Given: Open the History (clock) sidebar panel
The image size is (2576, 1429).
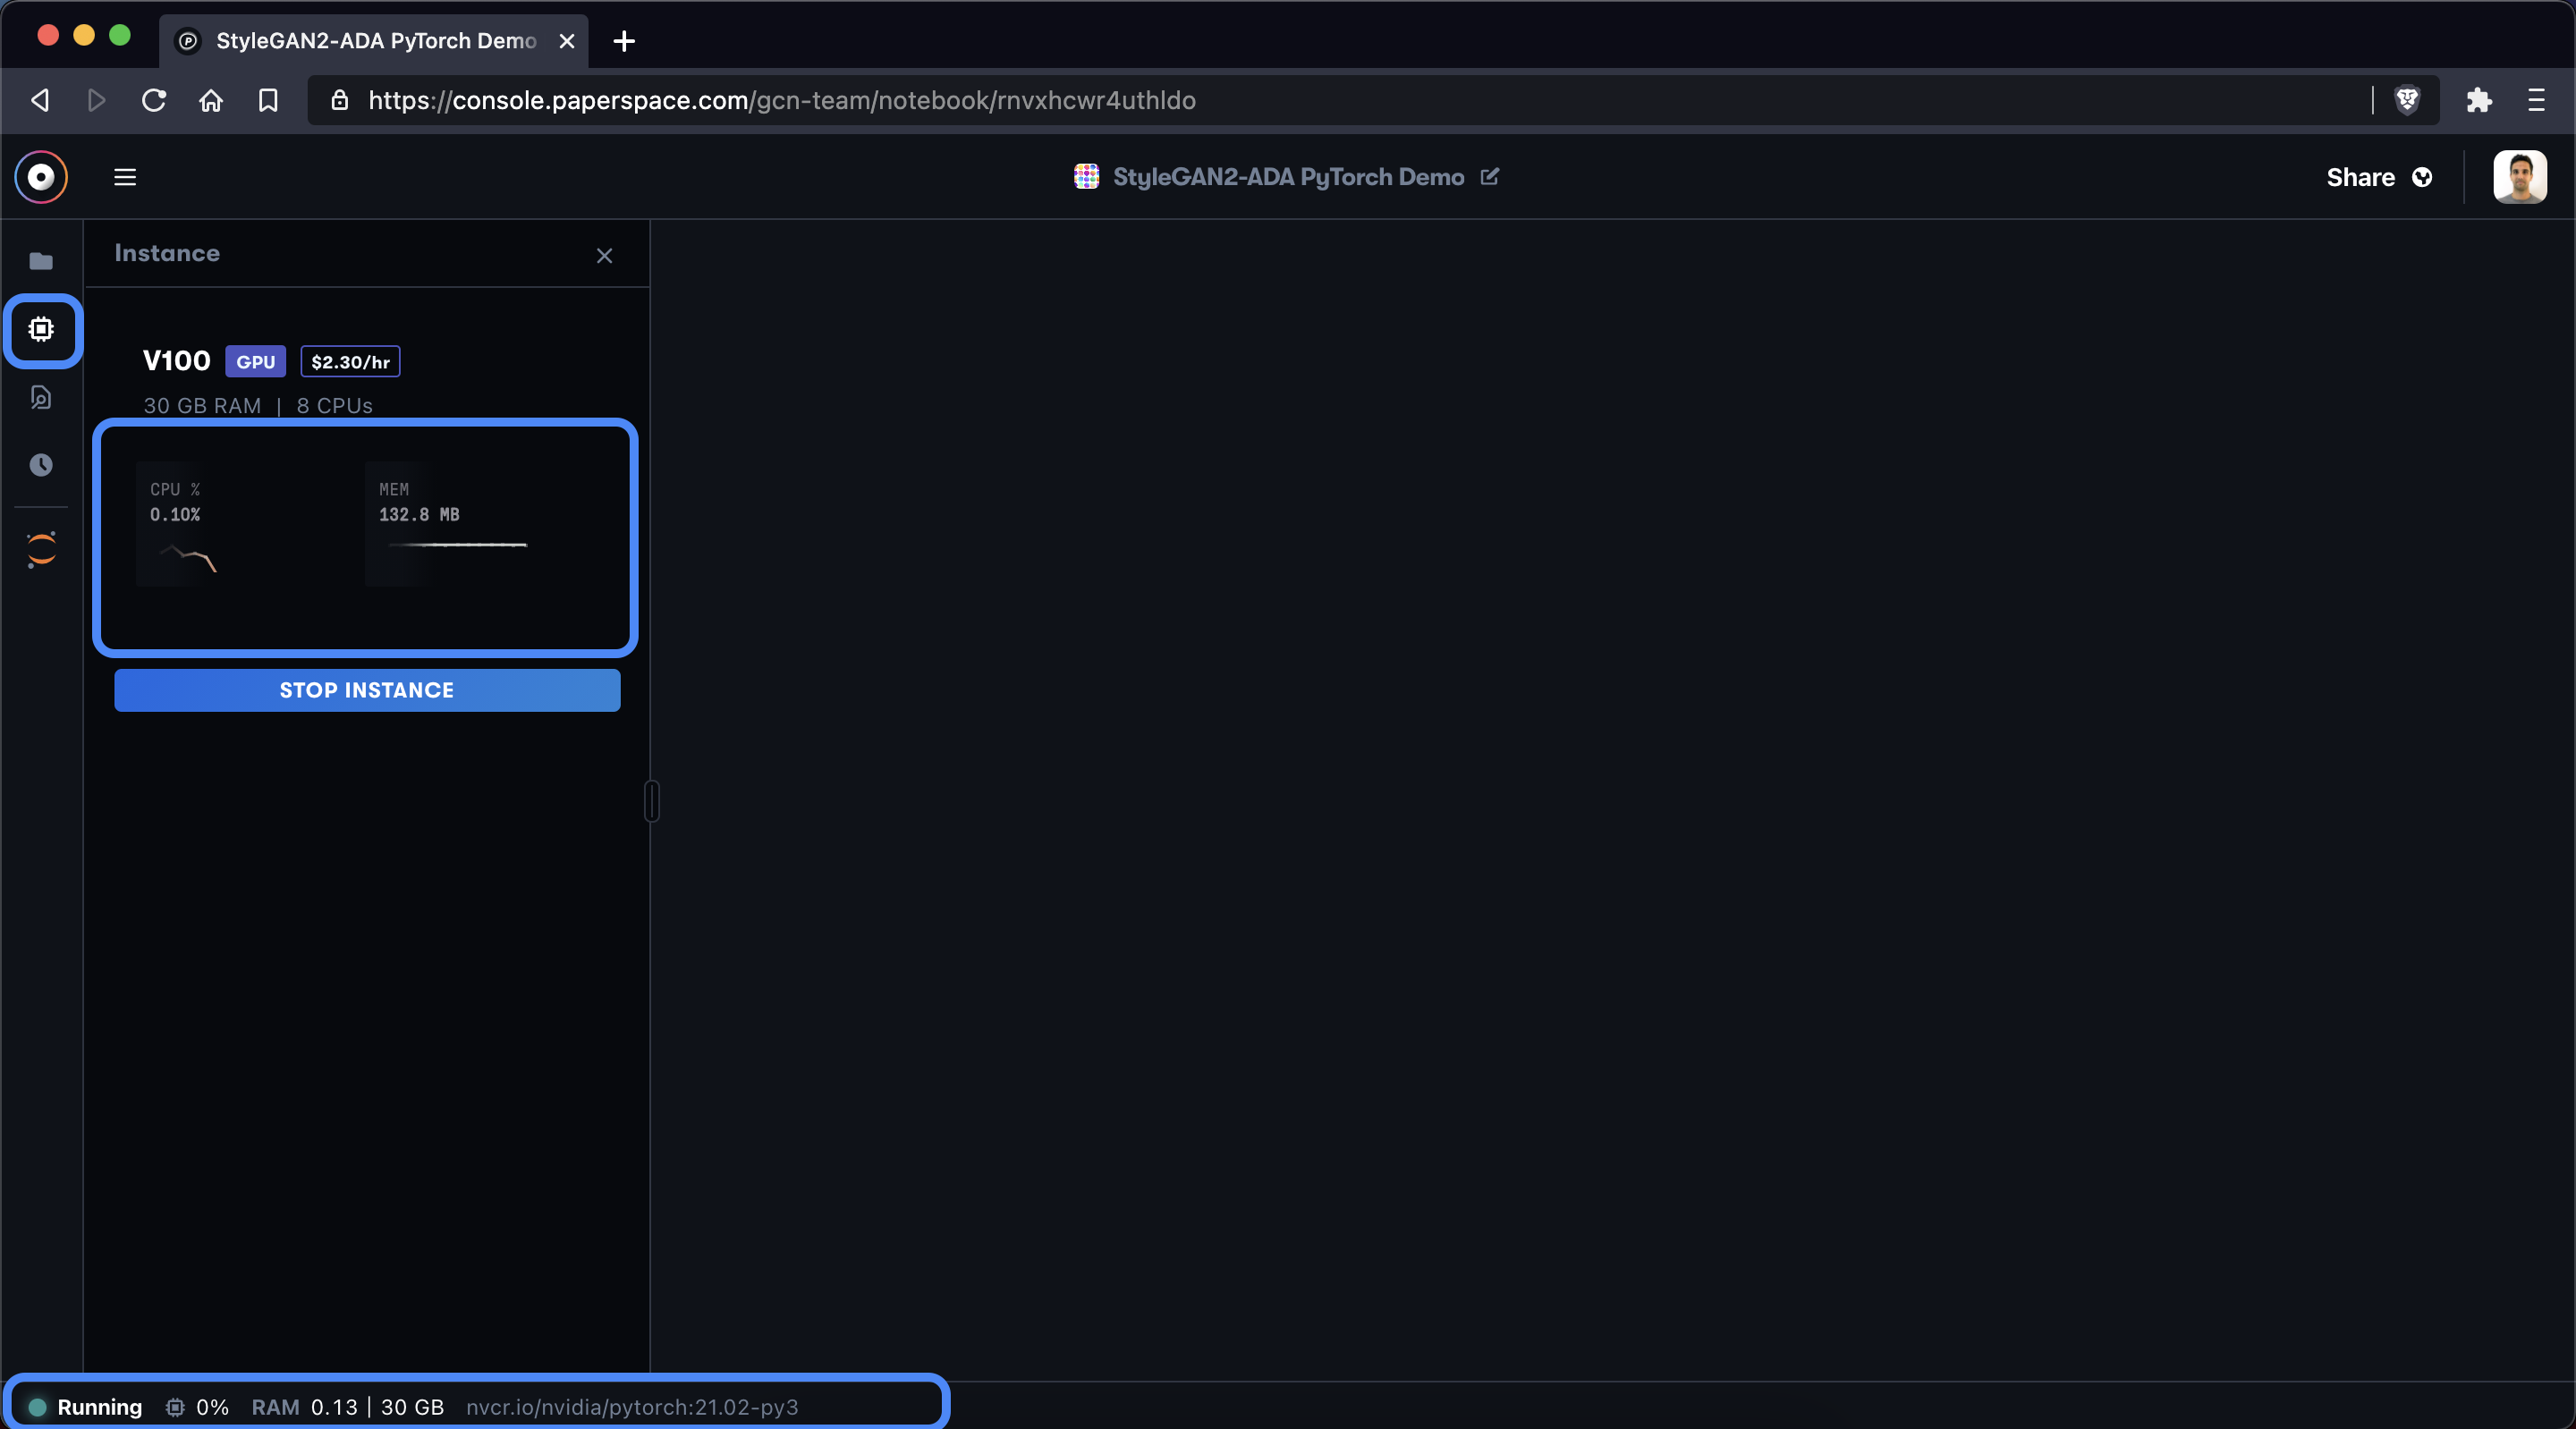Looking at the screenshot, I should click(x=41, y=464).
